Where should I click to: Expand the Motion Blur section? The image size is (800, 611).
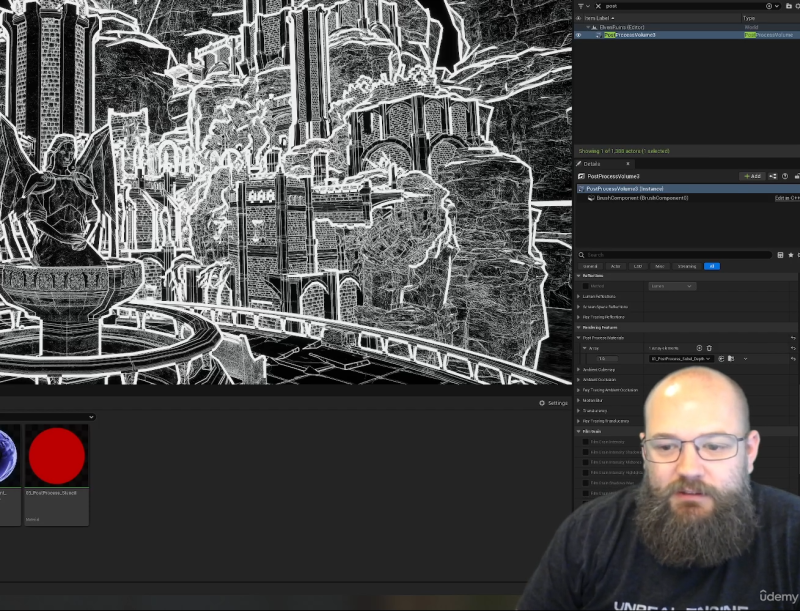tap(578, 400)
